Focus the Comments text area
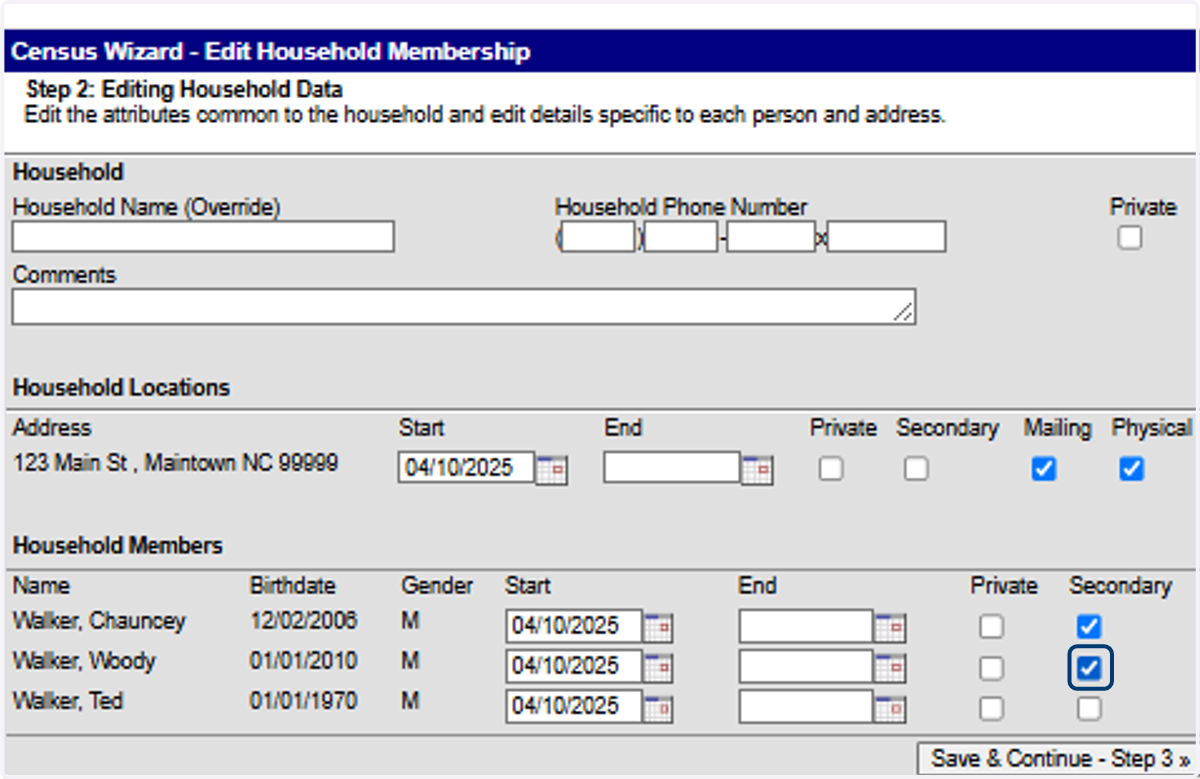 464,307
